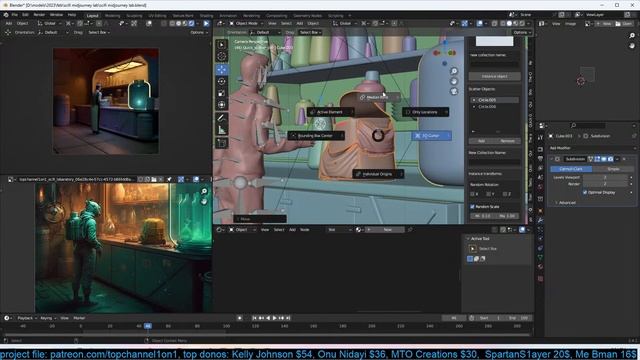640x360 pixels.
Task: Toggle Subdivision modifier render visibility
Action: (x=610, y=159)
